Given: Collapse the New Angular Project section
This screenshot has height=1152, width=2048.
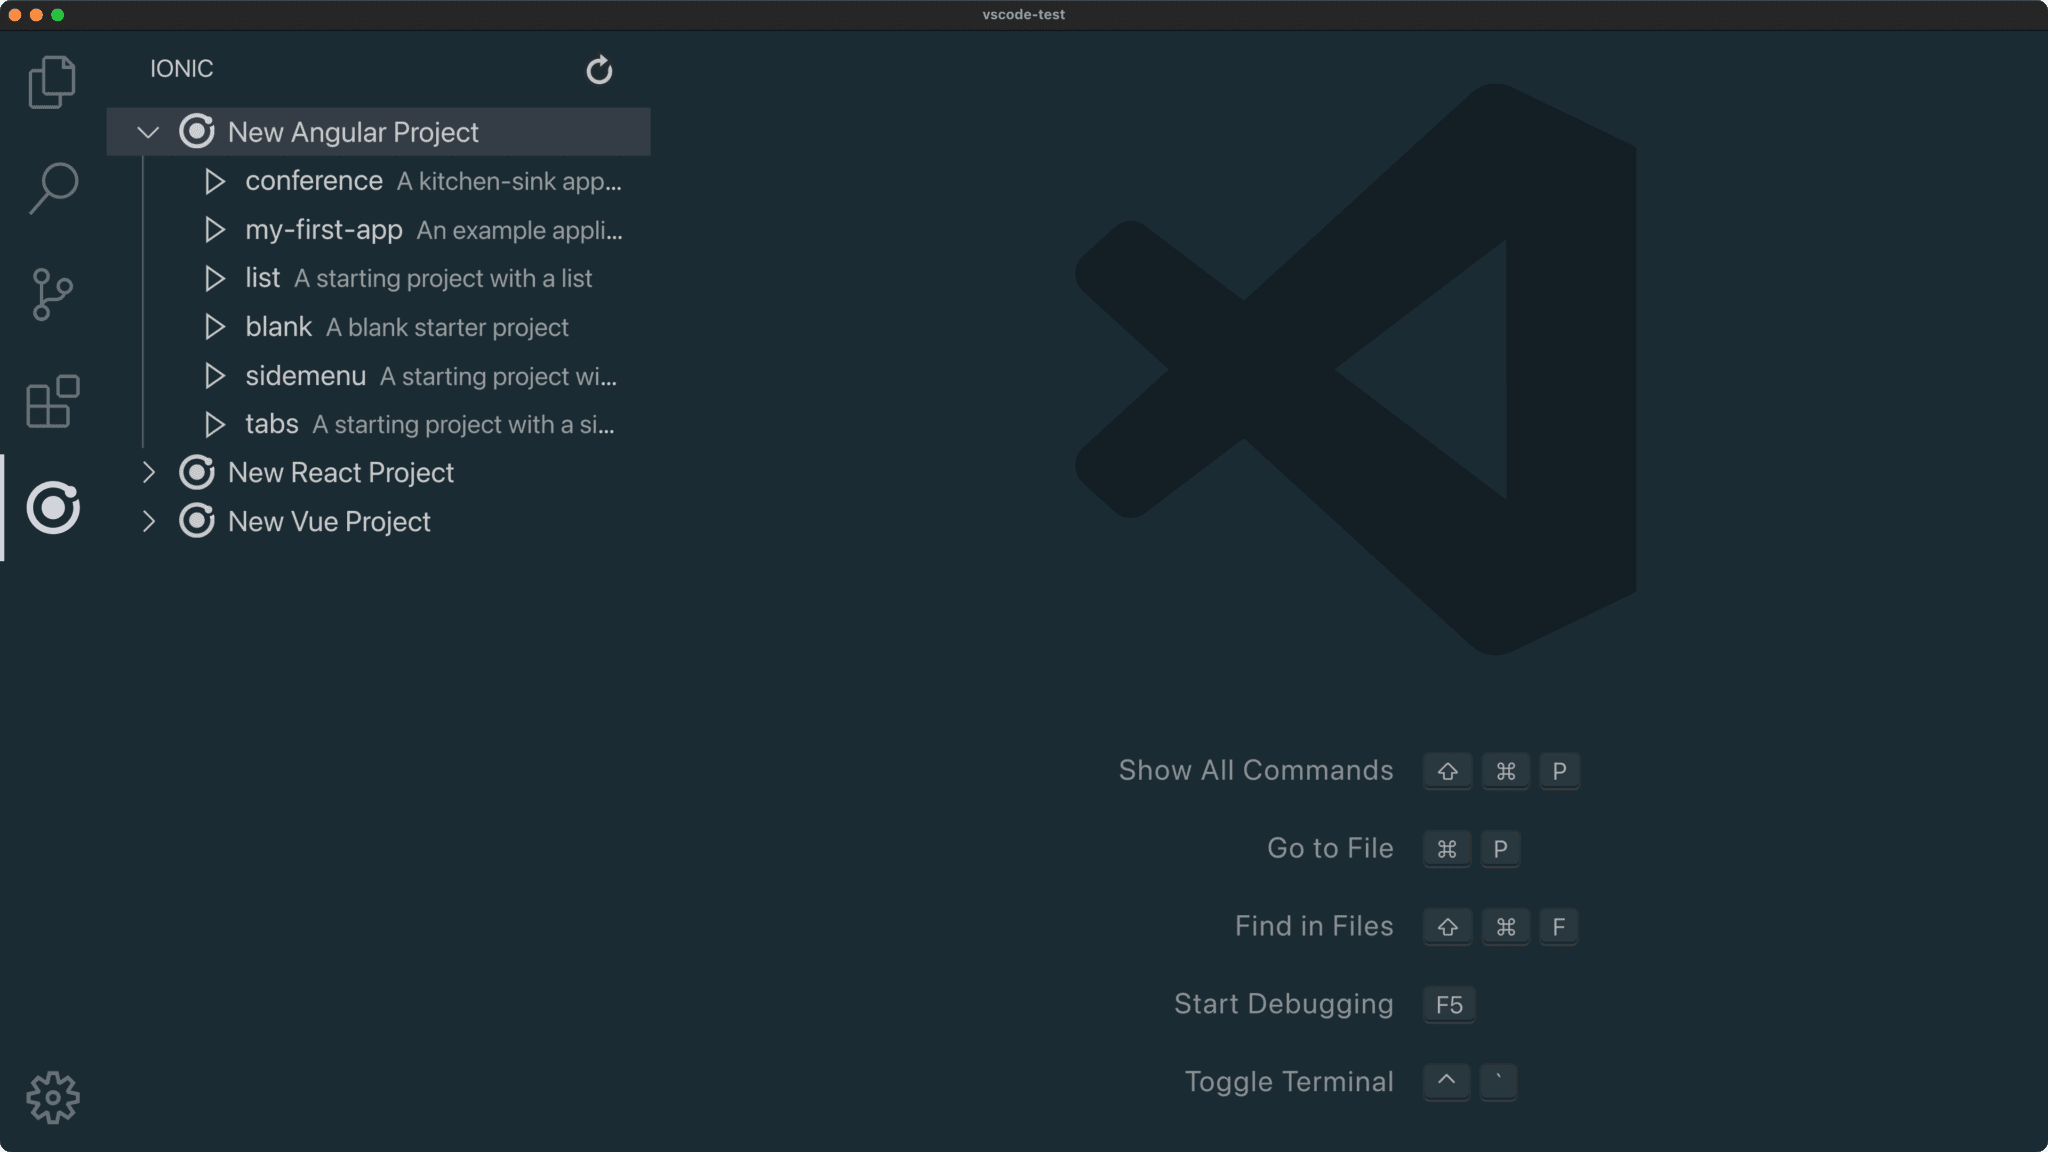Looking at the screenshot, I should point(147,131).
